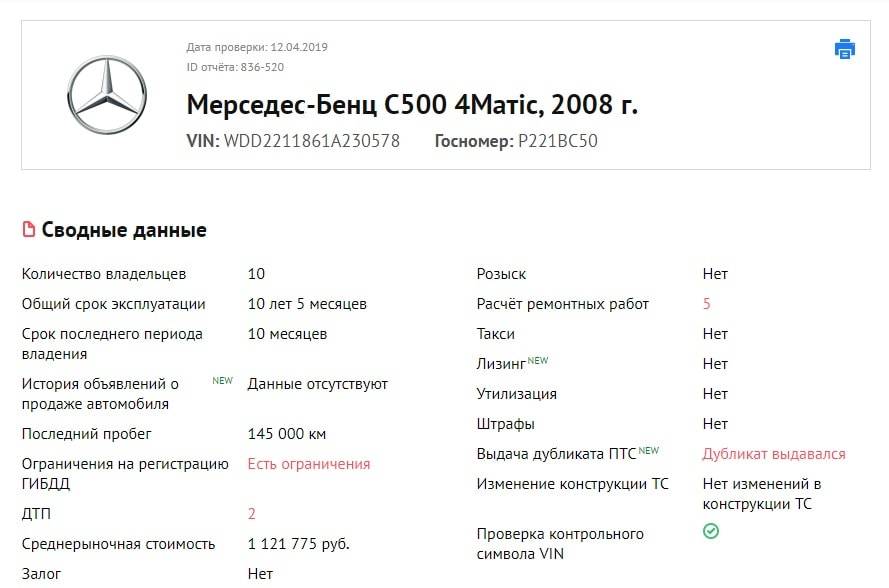The image size is (889, 588).
Task: Click the last mileage value 145 000 км
Action: pos(287,434)
